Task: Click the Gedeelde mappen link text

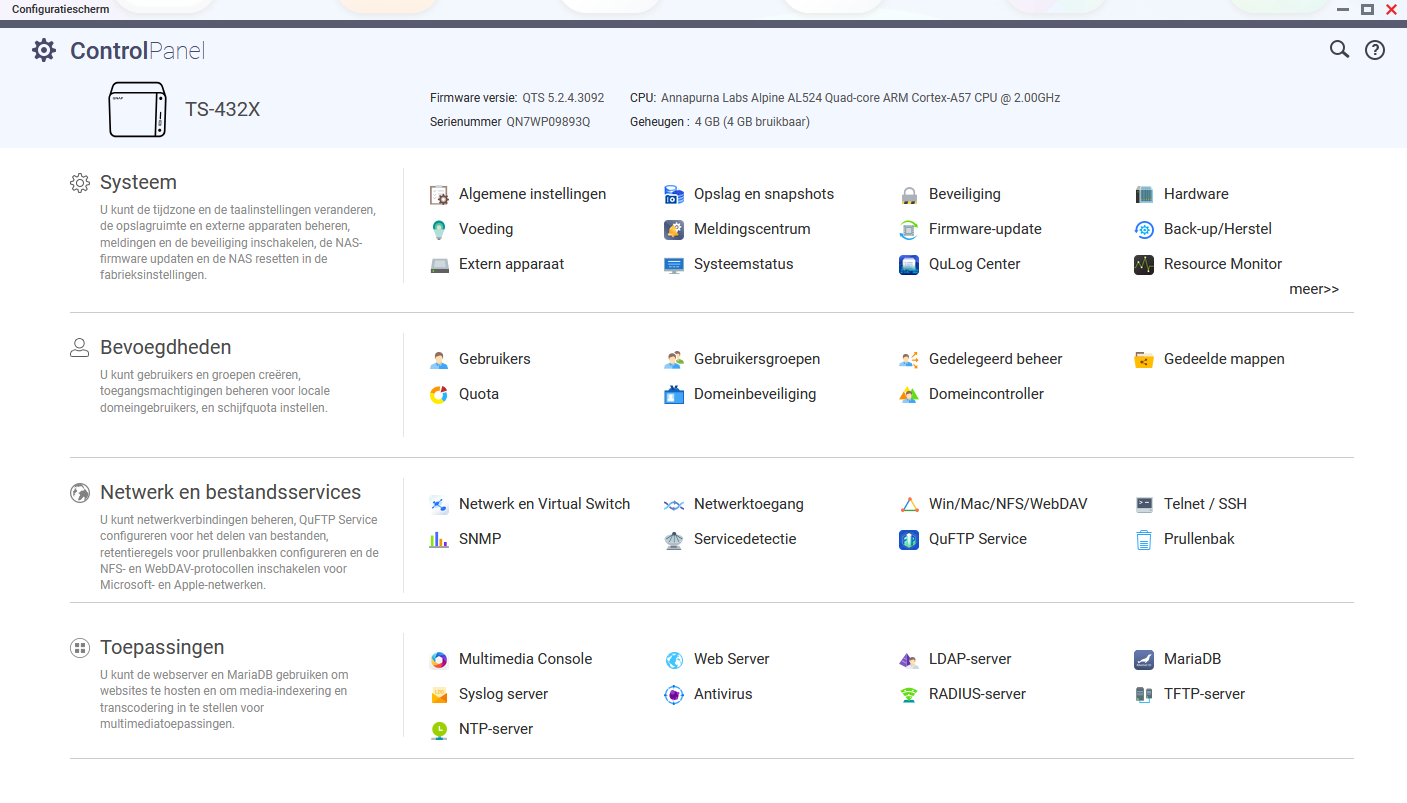Action: 1224,359
